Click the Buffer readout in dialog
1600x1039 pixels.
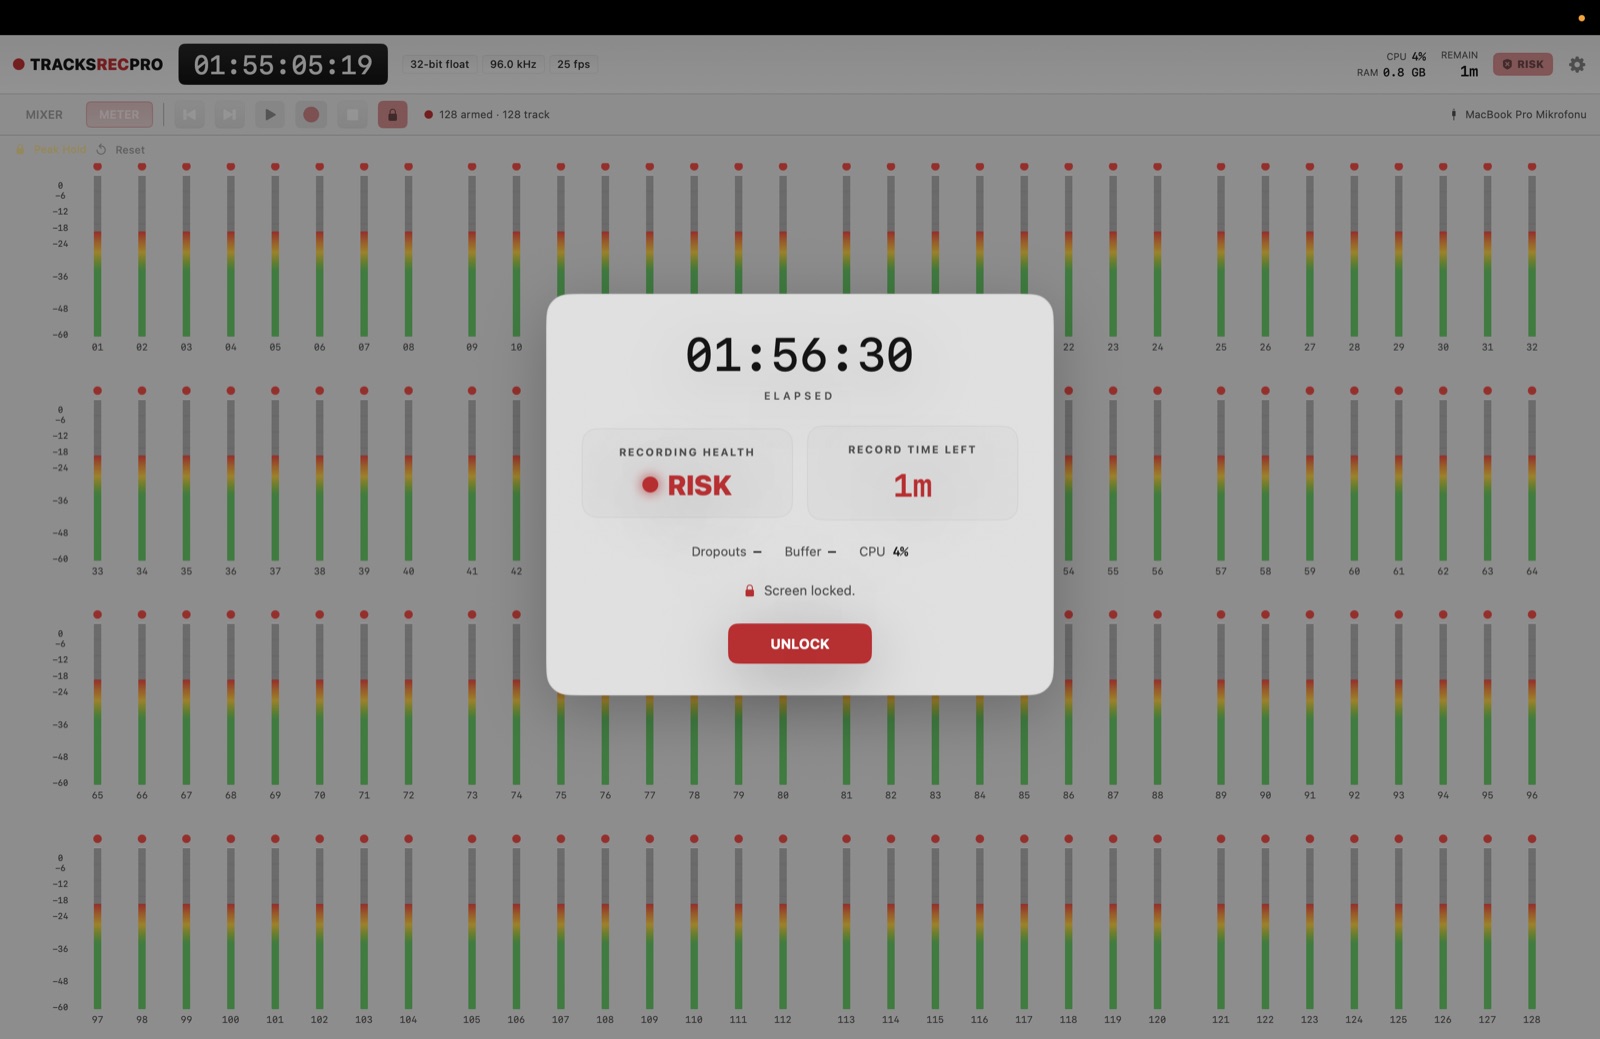pos(810,551)
